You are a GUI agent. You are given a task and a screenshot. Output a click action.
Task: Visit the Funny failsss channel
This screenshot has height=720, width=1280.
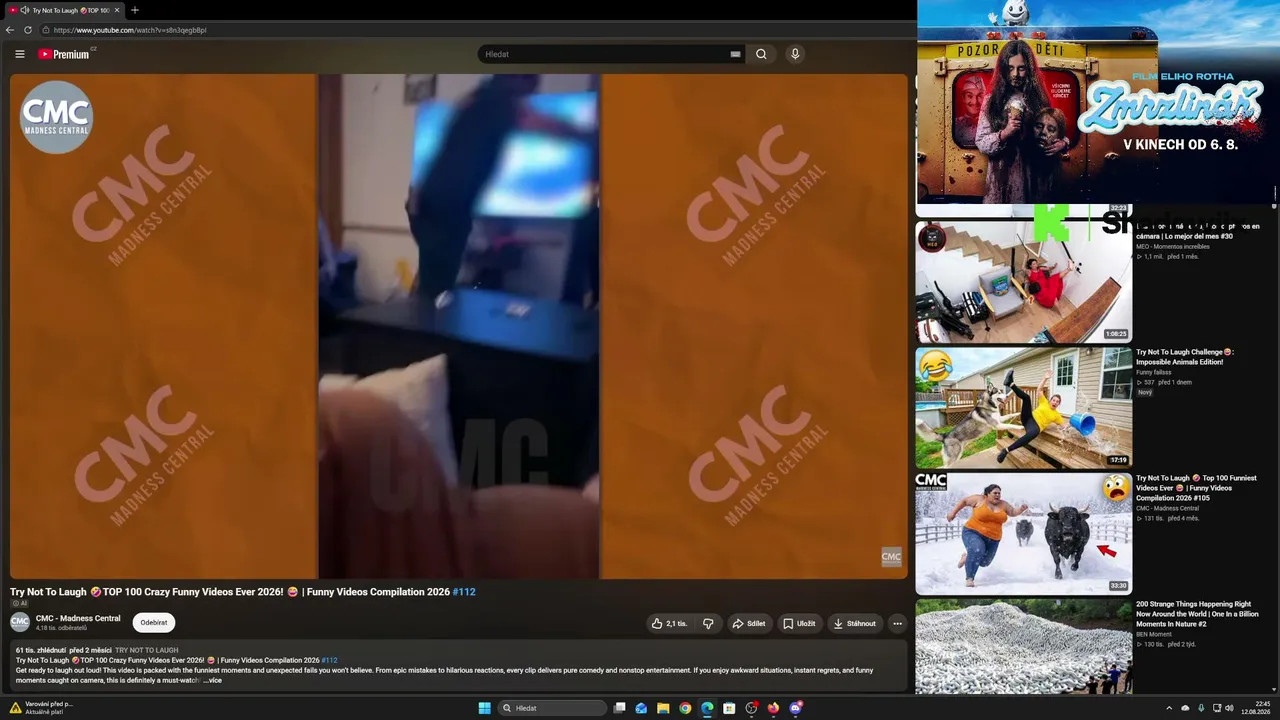1153,372
